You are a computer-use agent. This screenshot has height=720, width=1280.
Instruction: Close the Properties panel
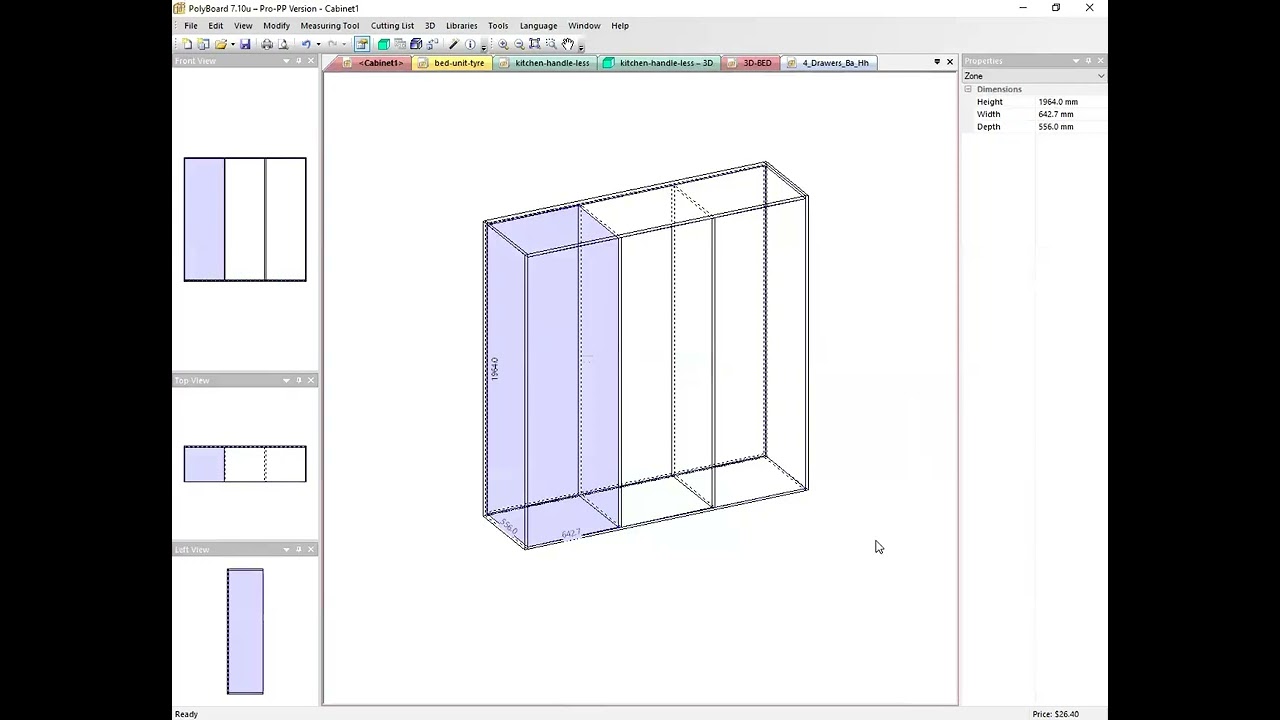point(1101,61)
